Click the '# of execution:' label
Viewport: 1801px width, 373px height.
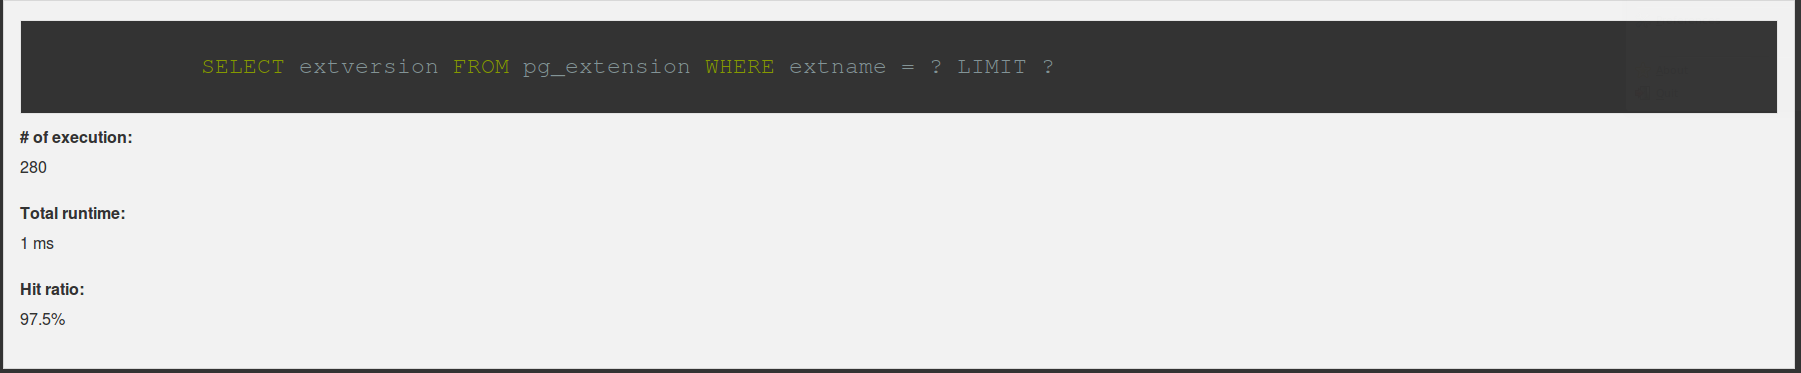coord(76,137)
